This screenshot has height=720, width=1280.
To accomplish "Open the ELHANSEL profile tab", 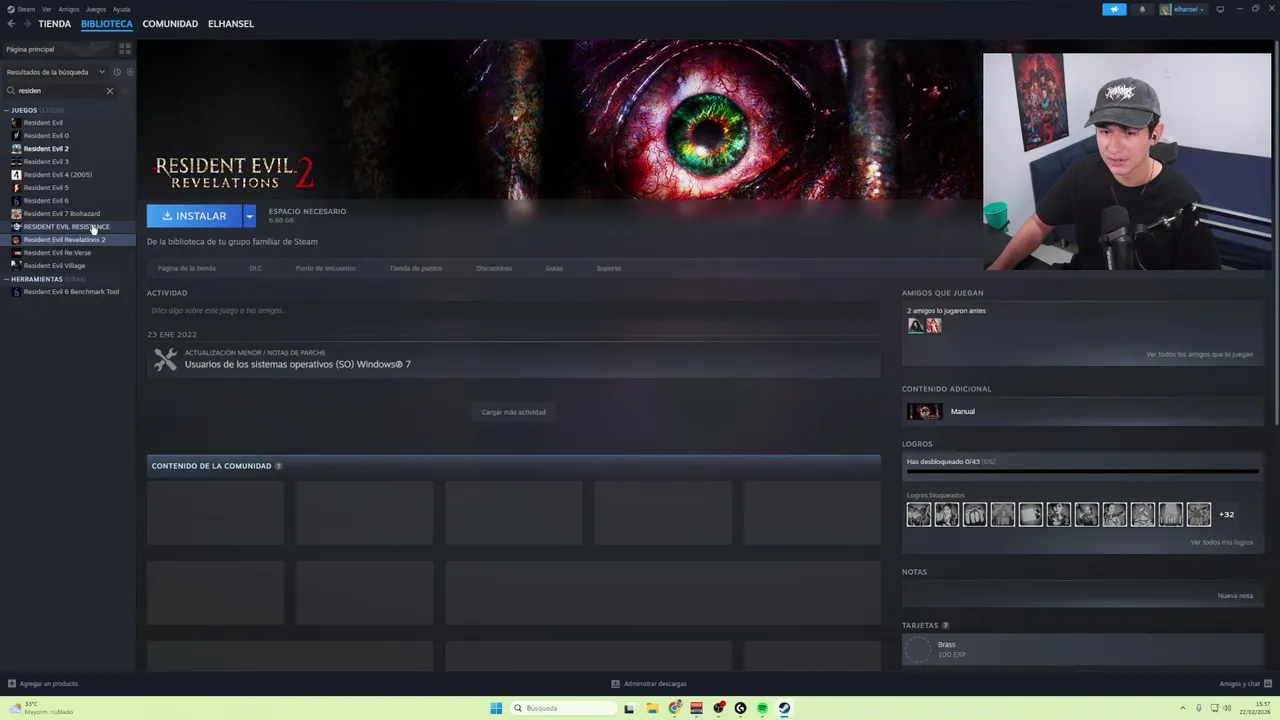I will click(231, 24).
